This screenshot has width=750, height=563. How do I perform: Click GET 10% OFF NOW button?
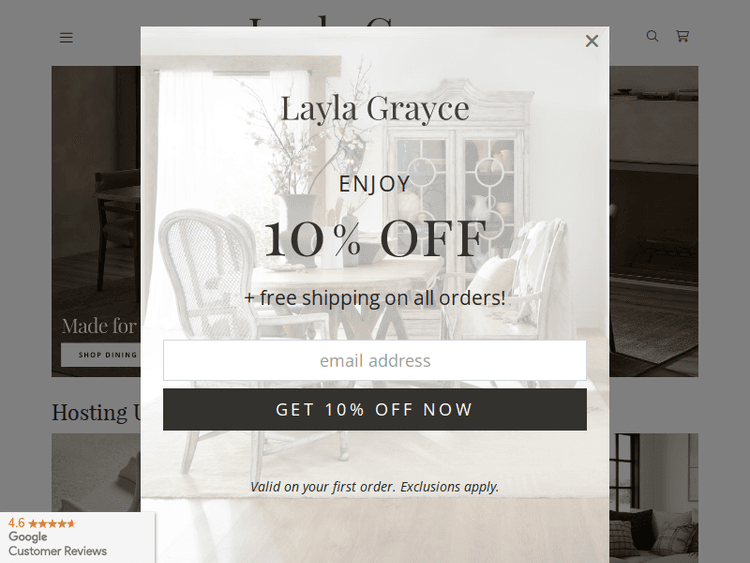(x=375, y=409)
